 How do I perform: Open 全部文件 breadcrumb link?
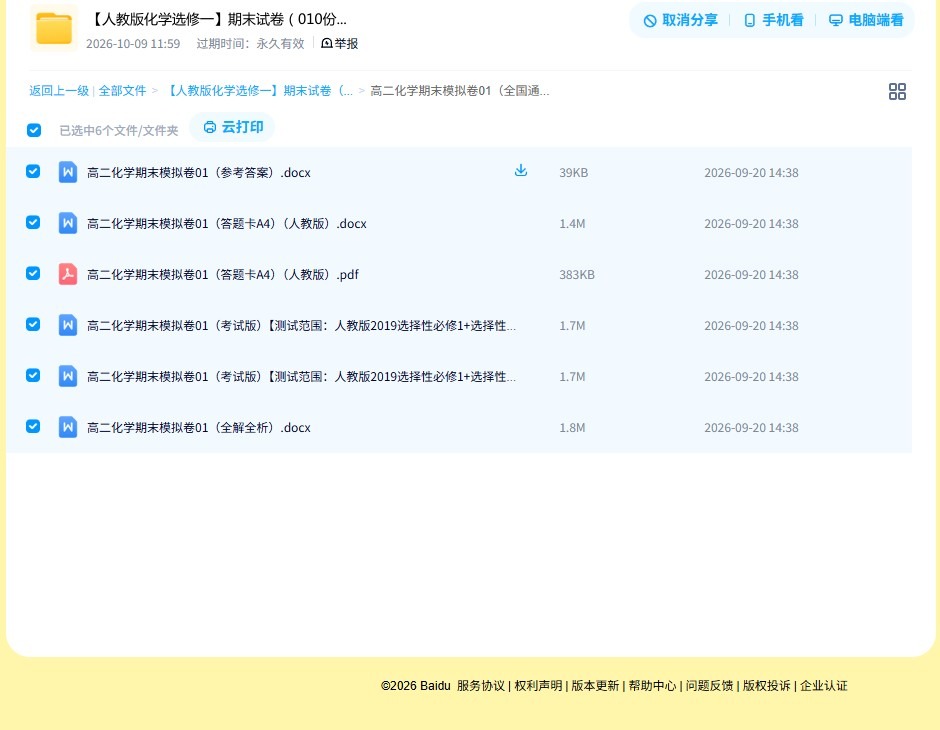(x=122, y=91)
